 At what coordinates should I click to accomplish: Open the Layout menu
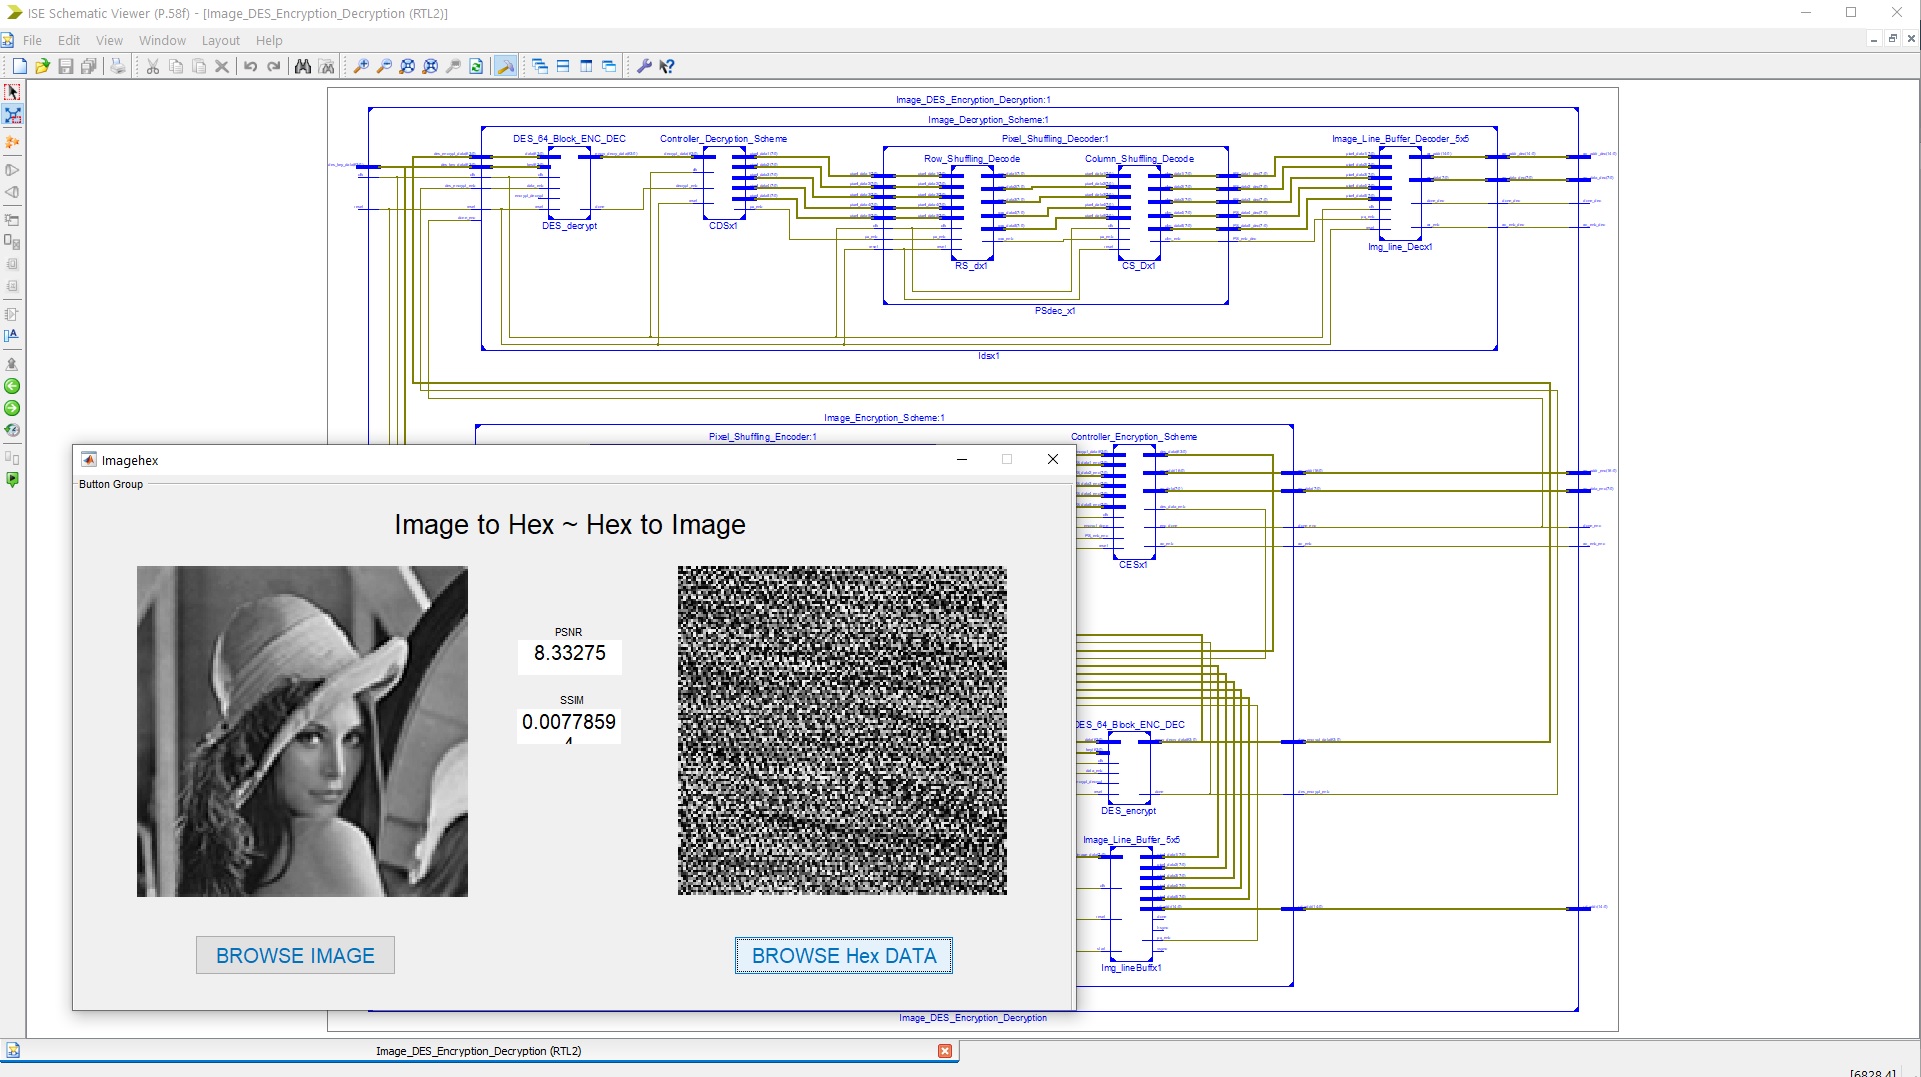coord(221,40)
